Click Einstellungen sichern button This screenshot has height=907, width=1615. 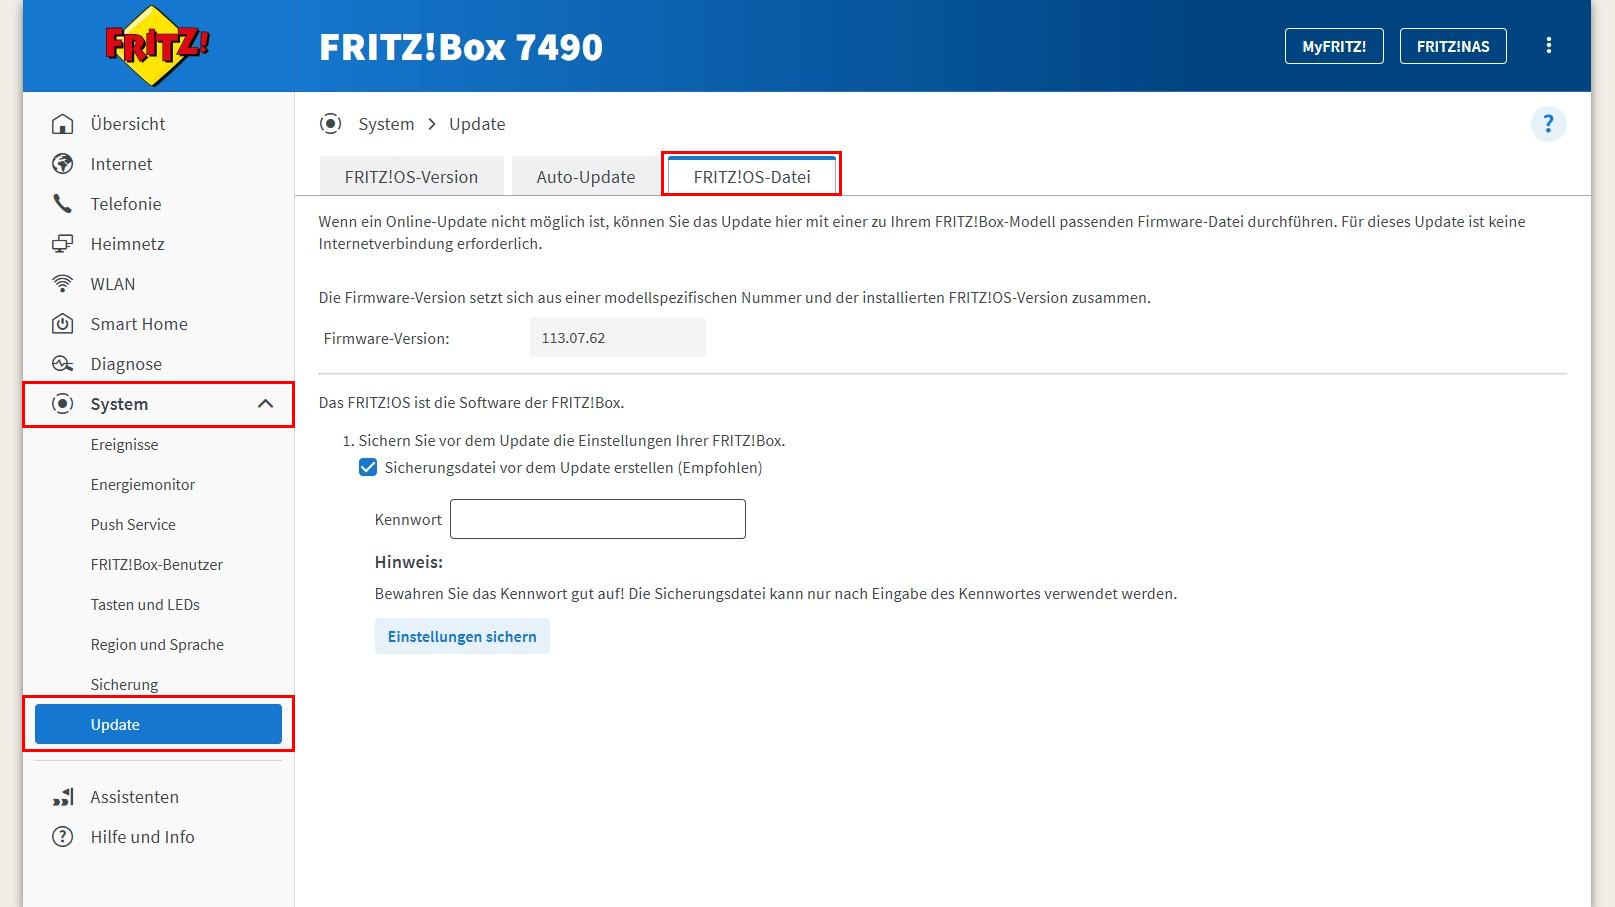pos(462,636)
